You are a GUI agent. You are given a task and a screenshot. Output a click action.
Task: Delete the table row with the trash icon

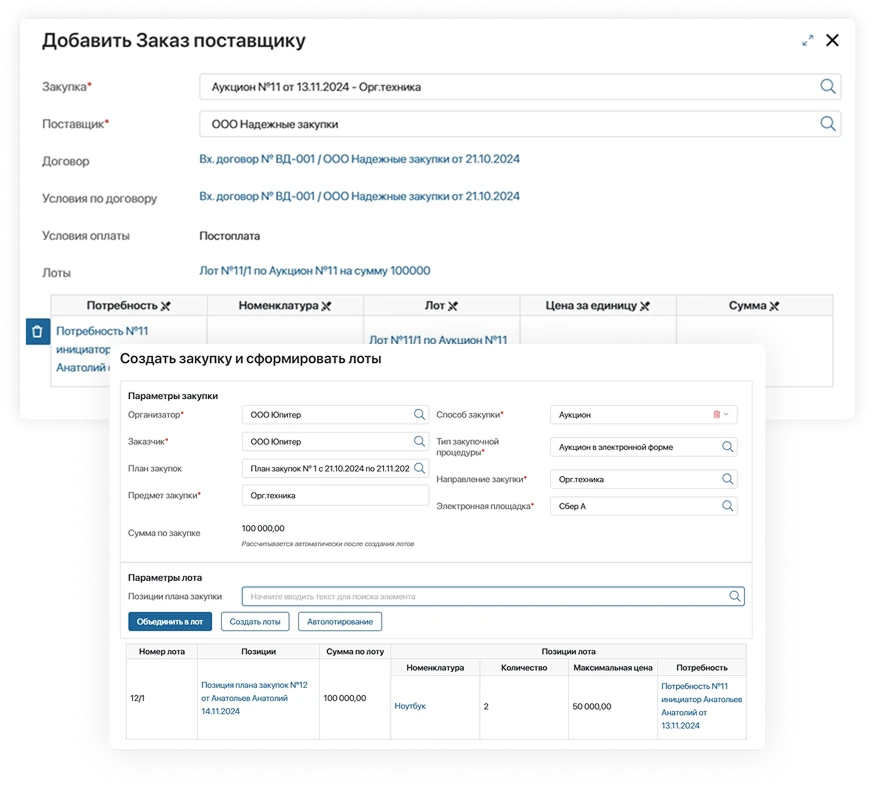pyautogui.click(x=37, y=331)
